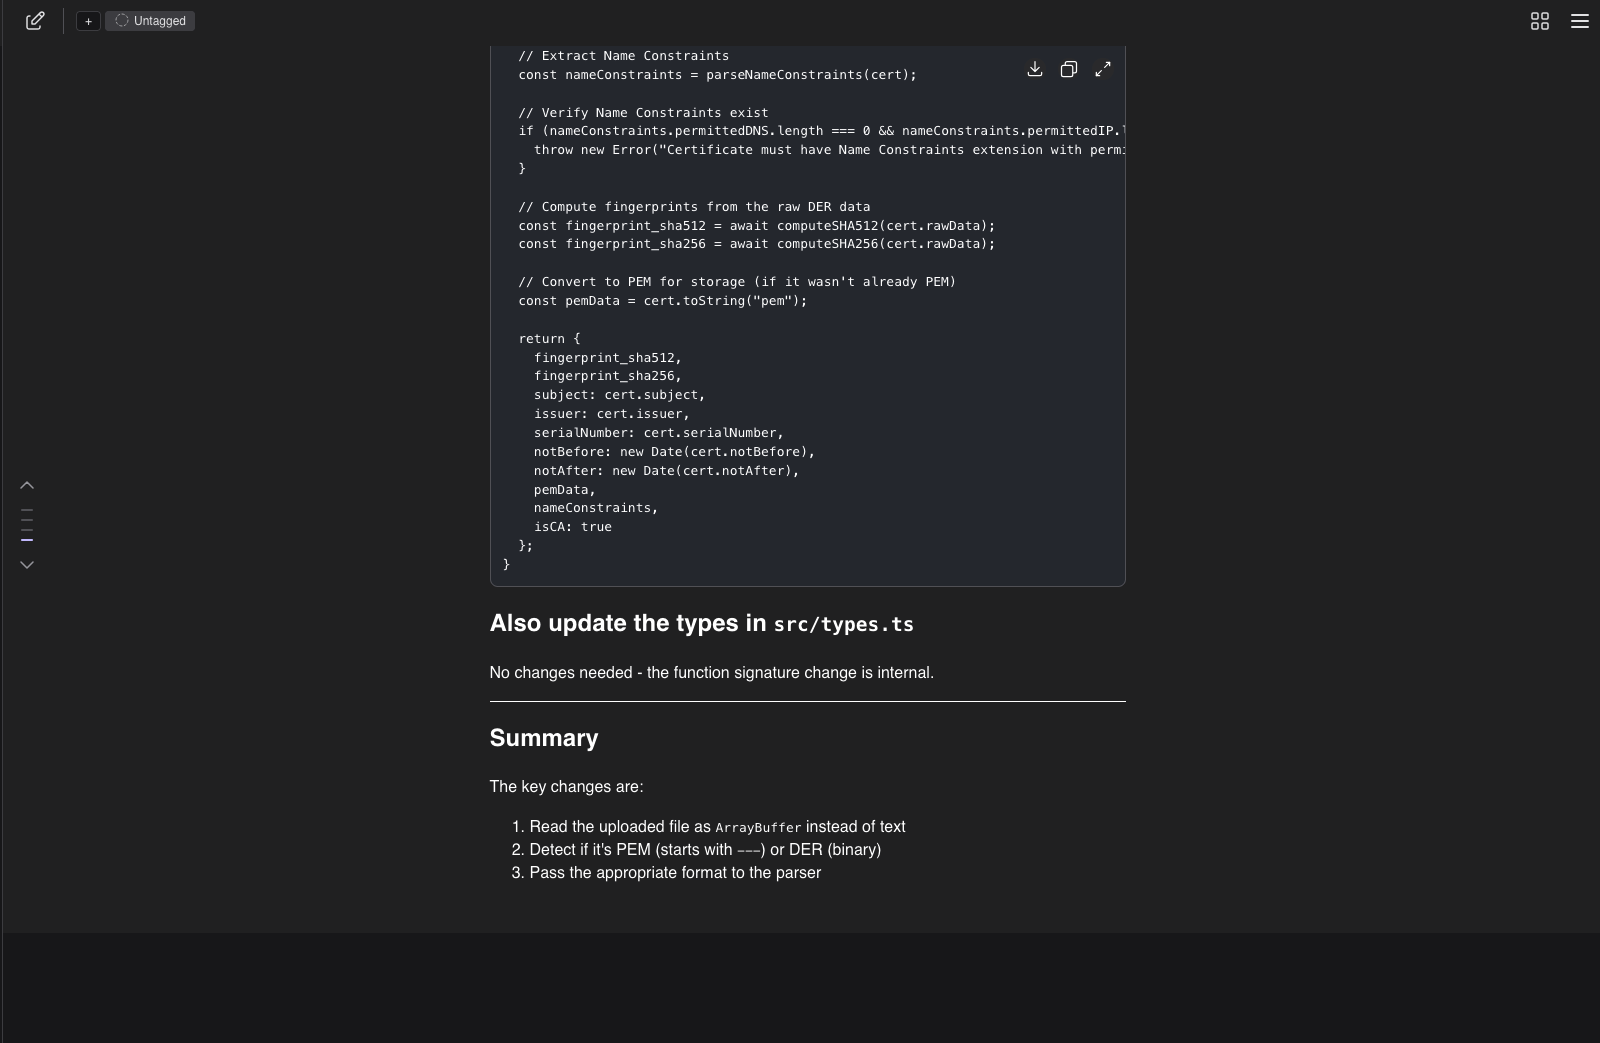Screen dimensions: 1600x1043
Task: Click the 'Extract Name Constraints' comment
Action: tap(623, 56)
